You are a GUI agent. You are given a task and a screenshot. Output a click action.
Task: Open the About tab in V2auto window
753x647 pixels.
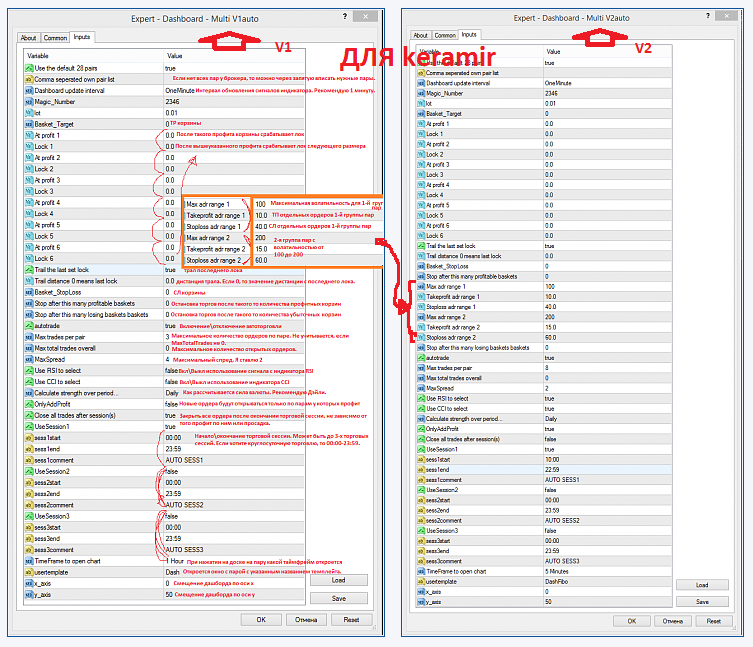(x=420, y=36)
